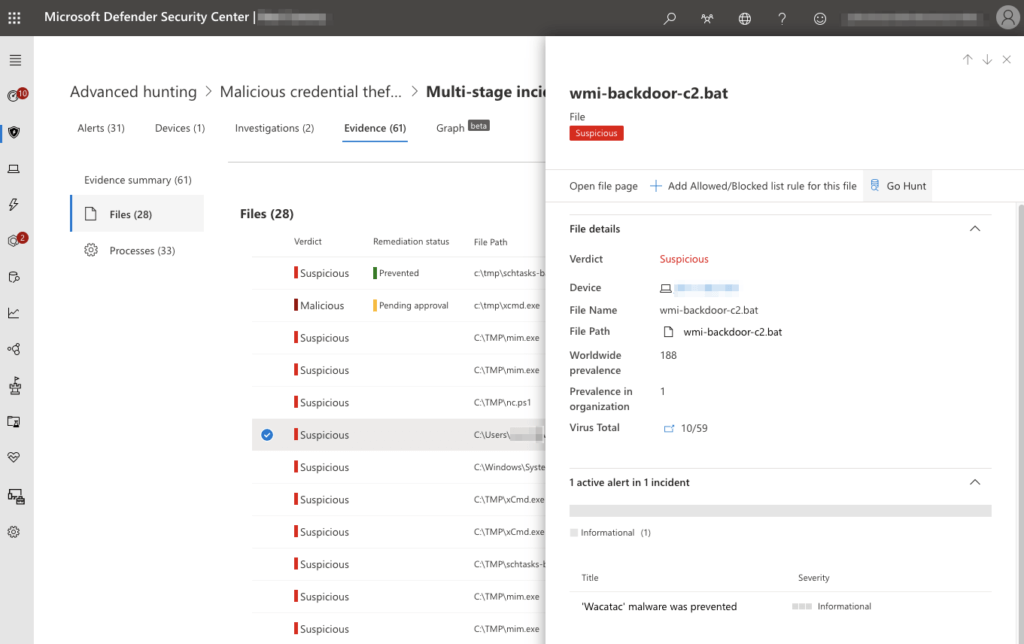Collapse the navigation pane with the hamburger menu

pyautogui.click(x=13, y=60)
